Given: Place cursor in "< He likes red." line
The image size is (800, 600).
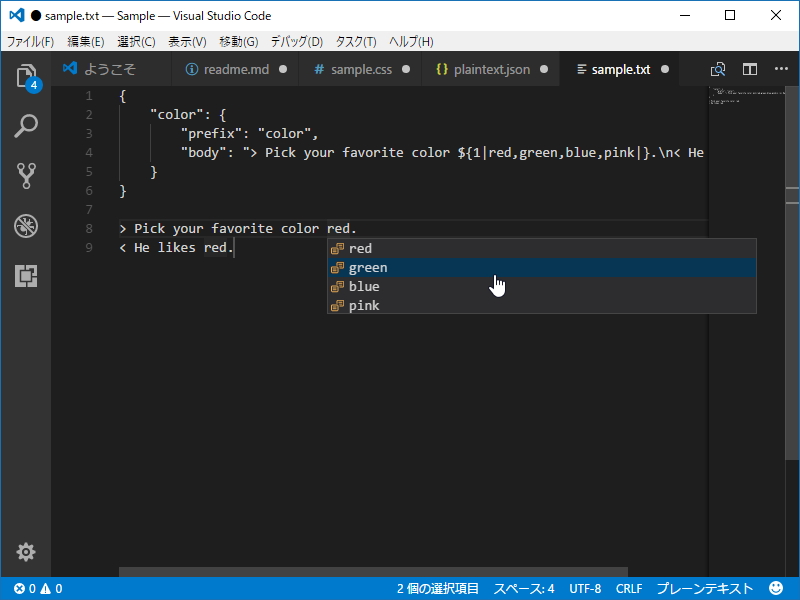Looking at the screenshot, I should pyautogui.click(x=177, y=247).
